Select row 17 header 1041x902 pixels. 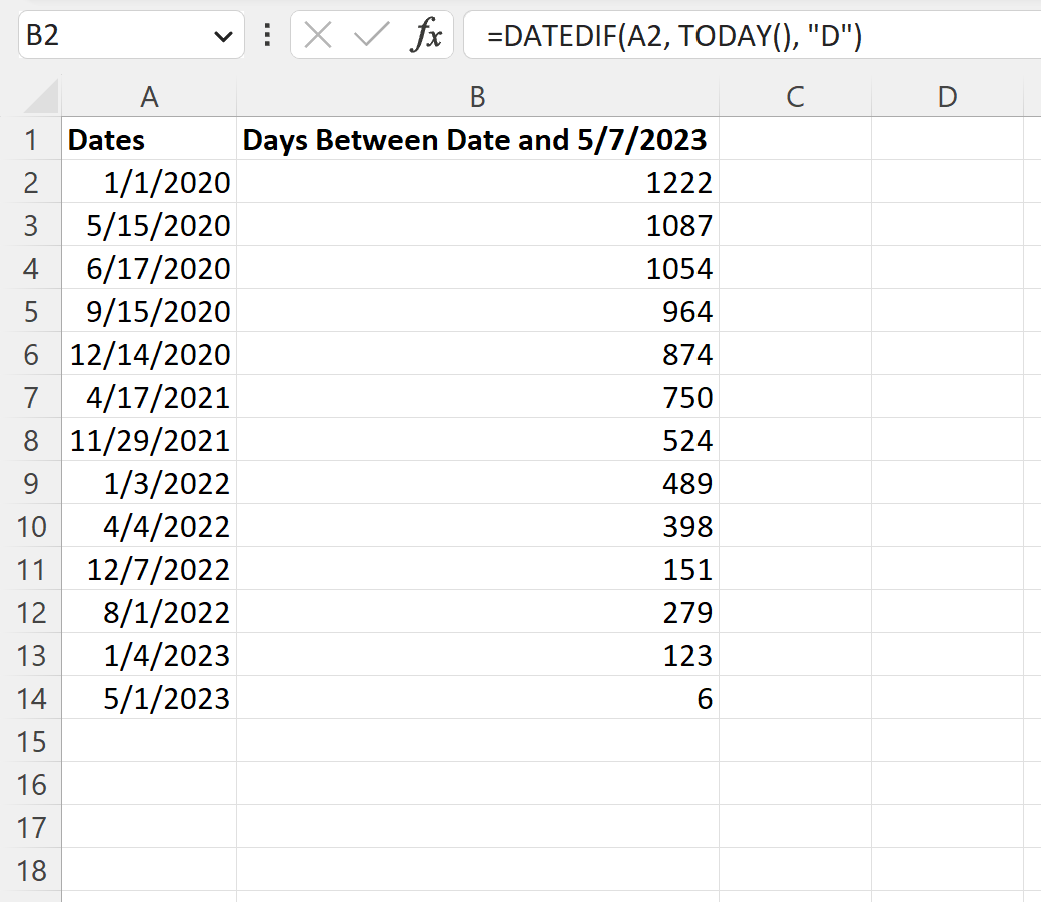[31, 827]
